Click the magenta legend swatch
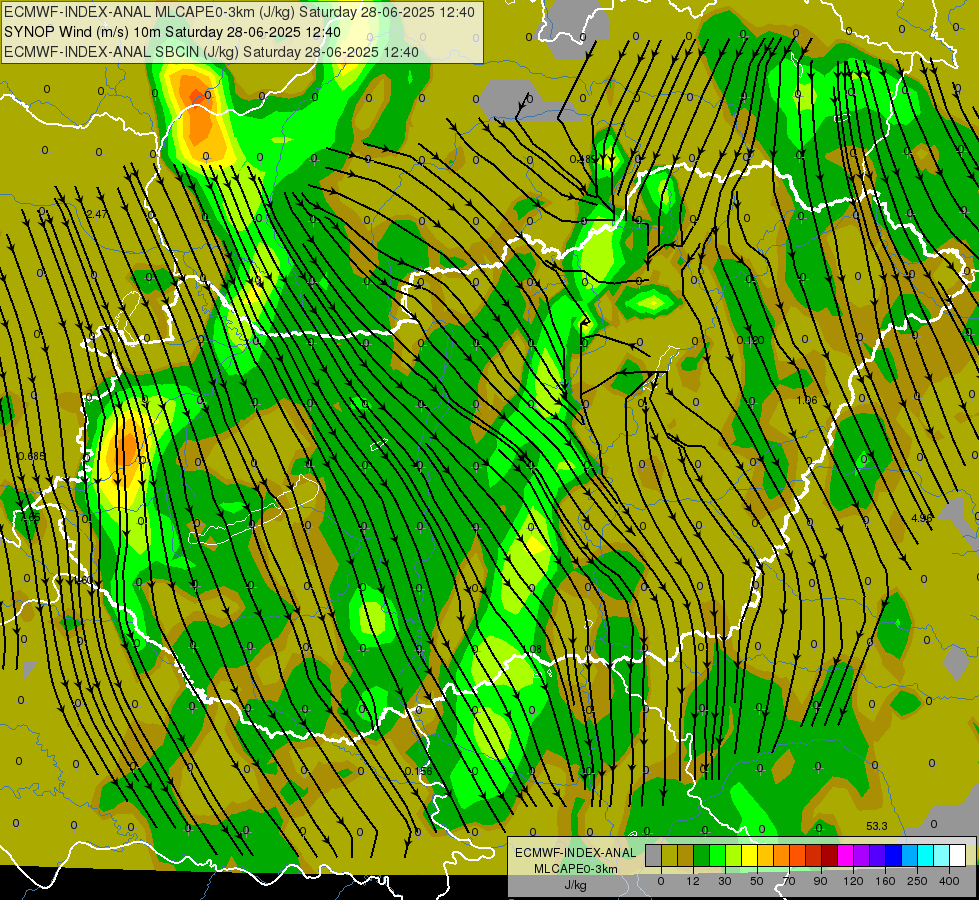This screenshot has height=900, width=979. (846, 855)
